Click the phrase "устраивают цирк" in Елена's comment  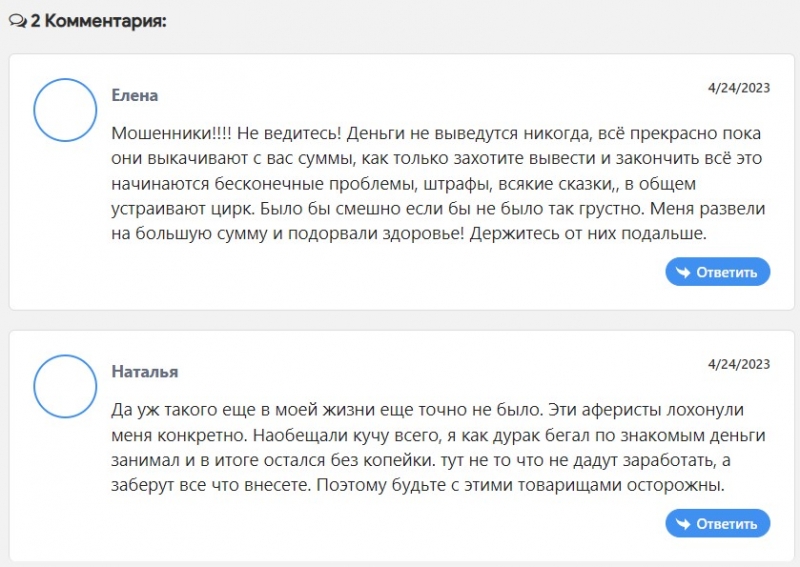point(184,209)
